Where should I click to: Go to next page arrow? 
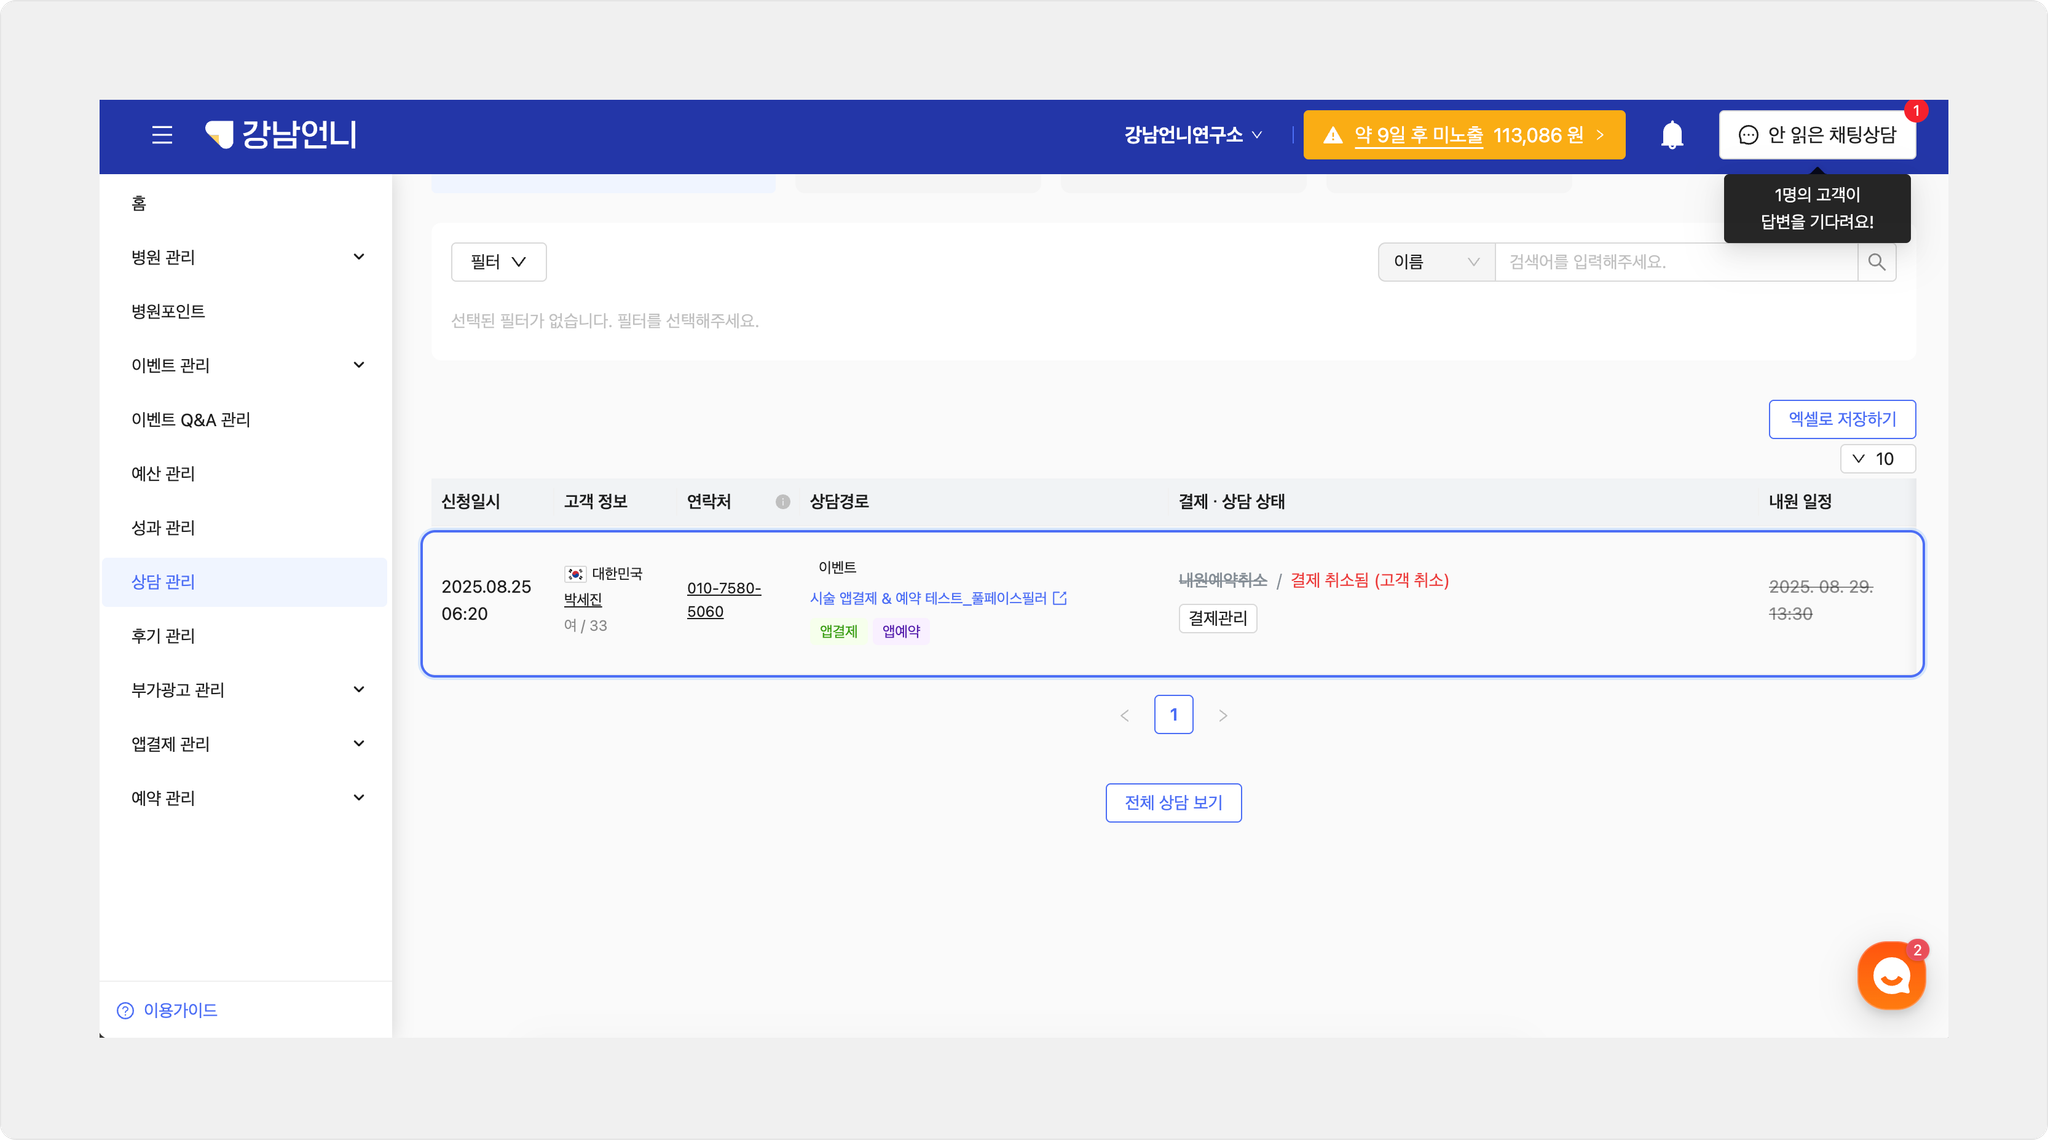(1222, 715)
